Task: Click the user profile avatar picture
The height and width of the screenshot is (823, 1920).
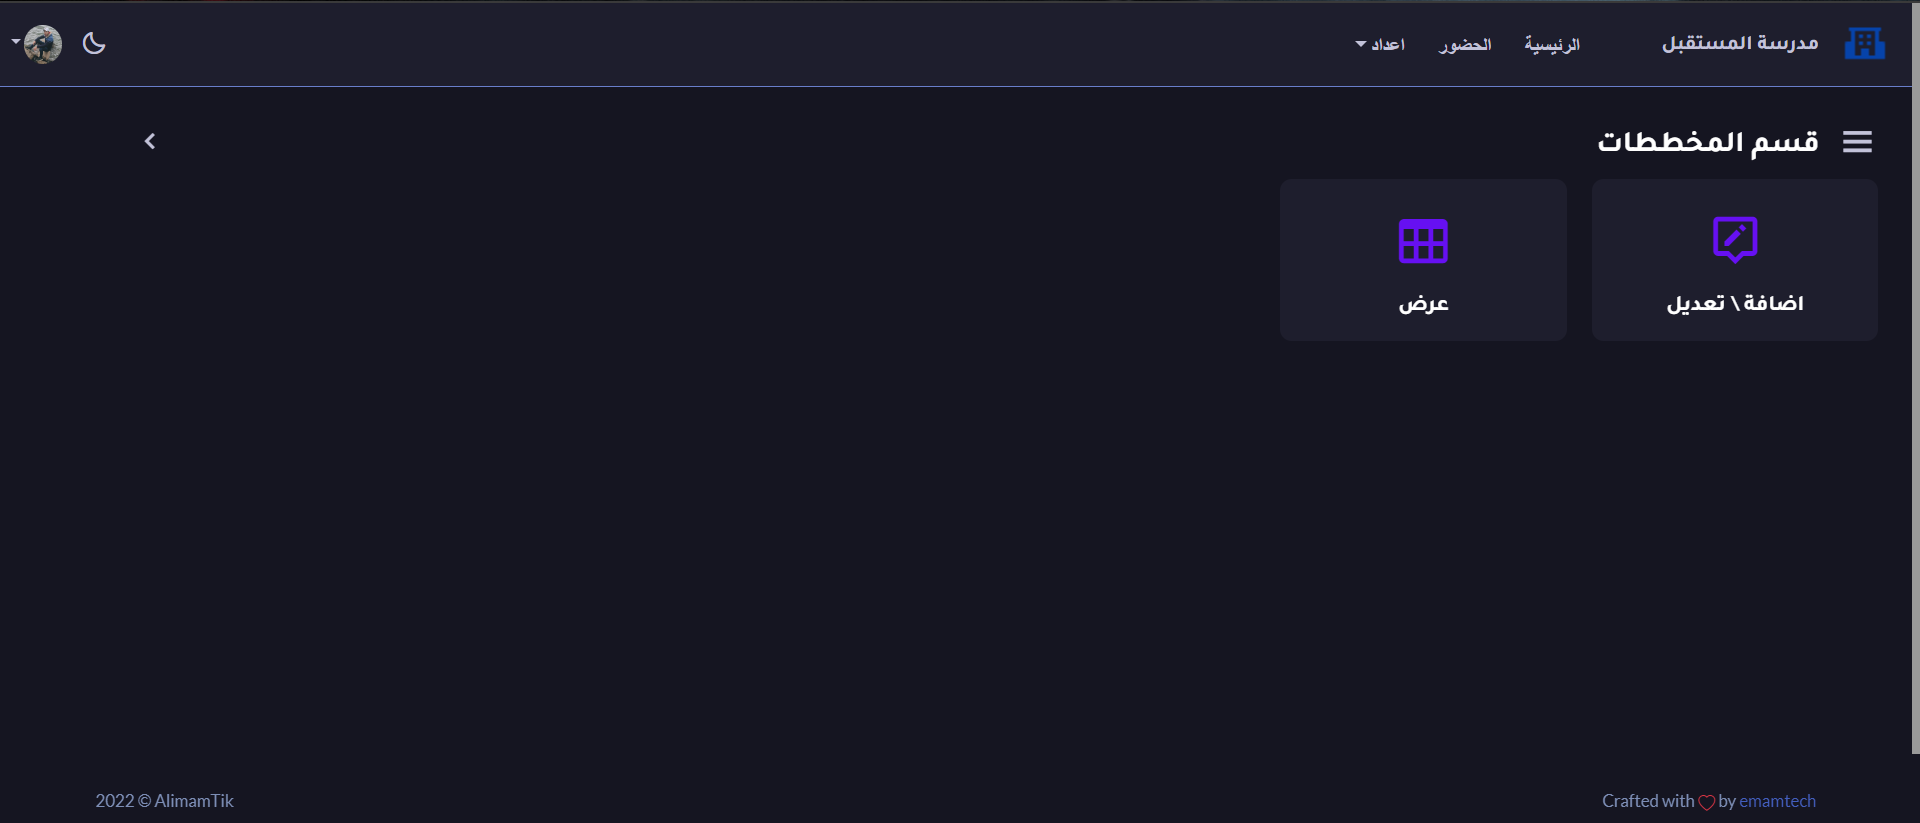Action: (43, 44)
